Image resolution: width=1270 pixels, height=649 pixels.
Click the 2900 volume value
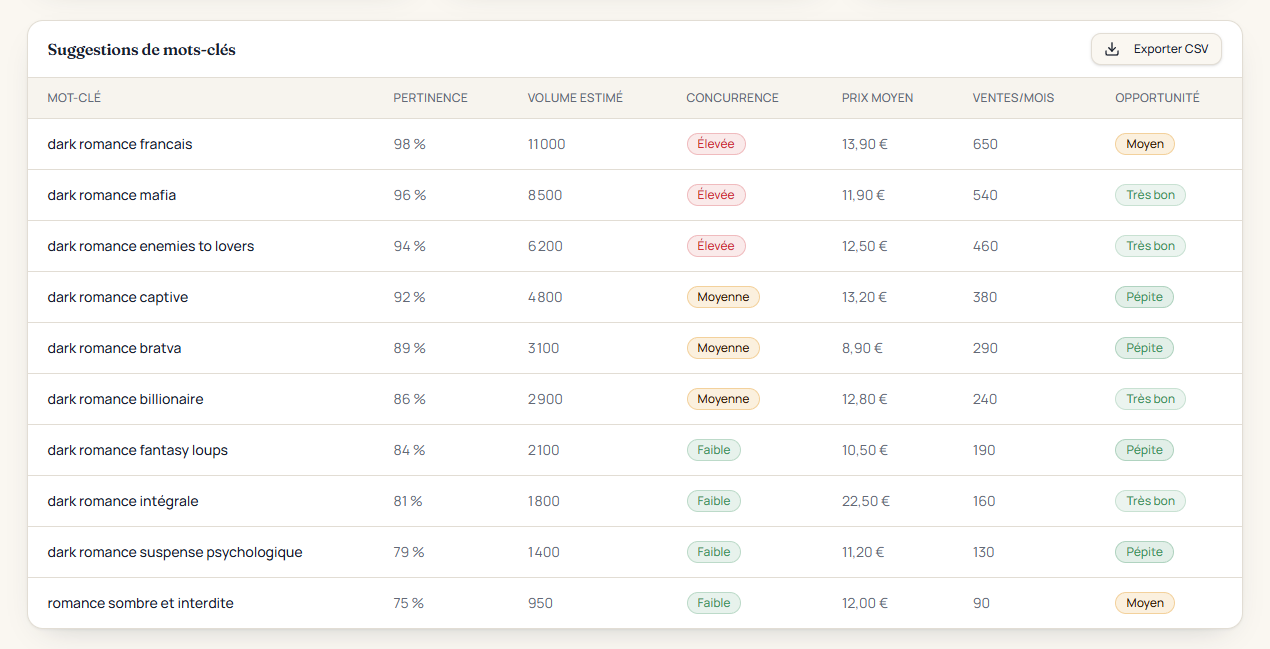[x=545, y=399]
